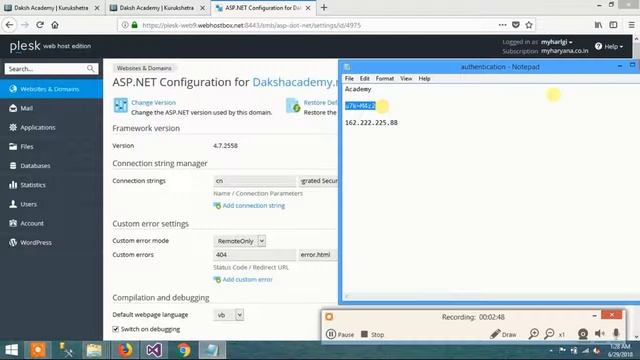The image size is (640, 360).
Task: Bookmark this page with the star
Action: 529,25
